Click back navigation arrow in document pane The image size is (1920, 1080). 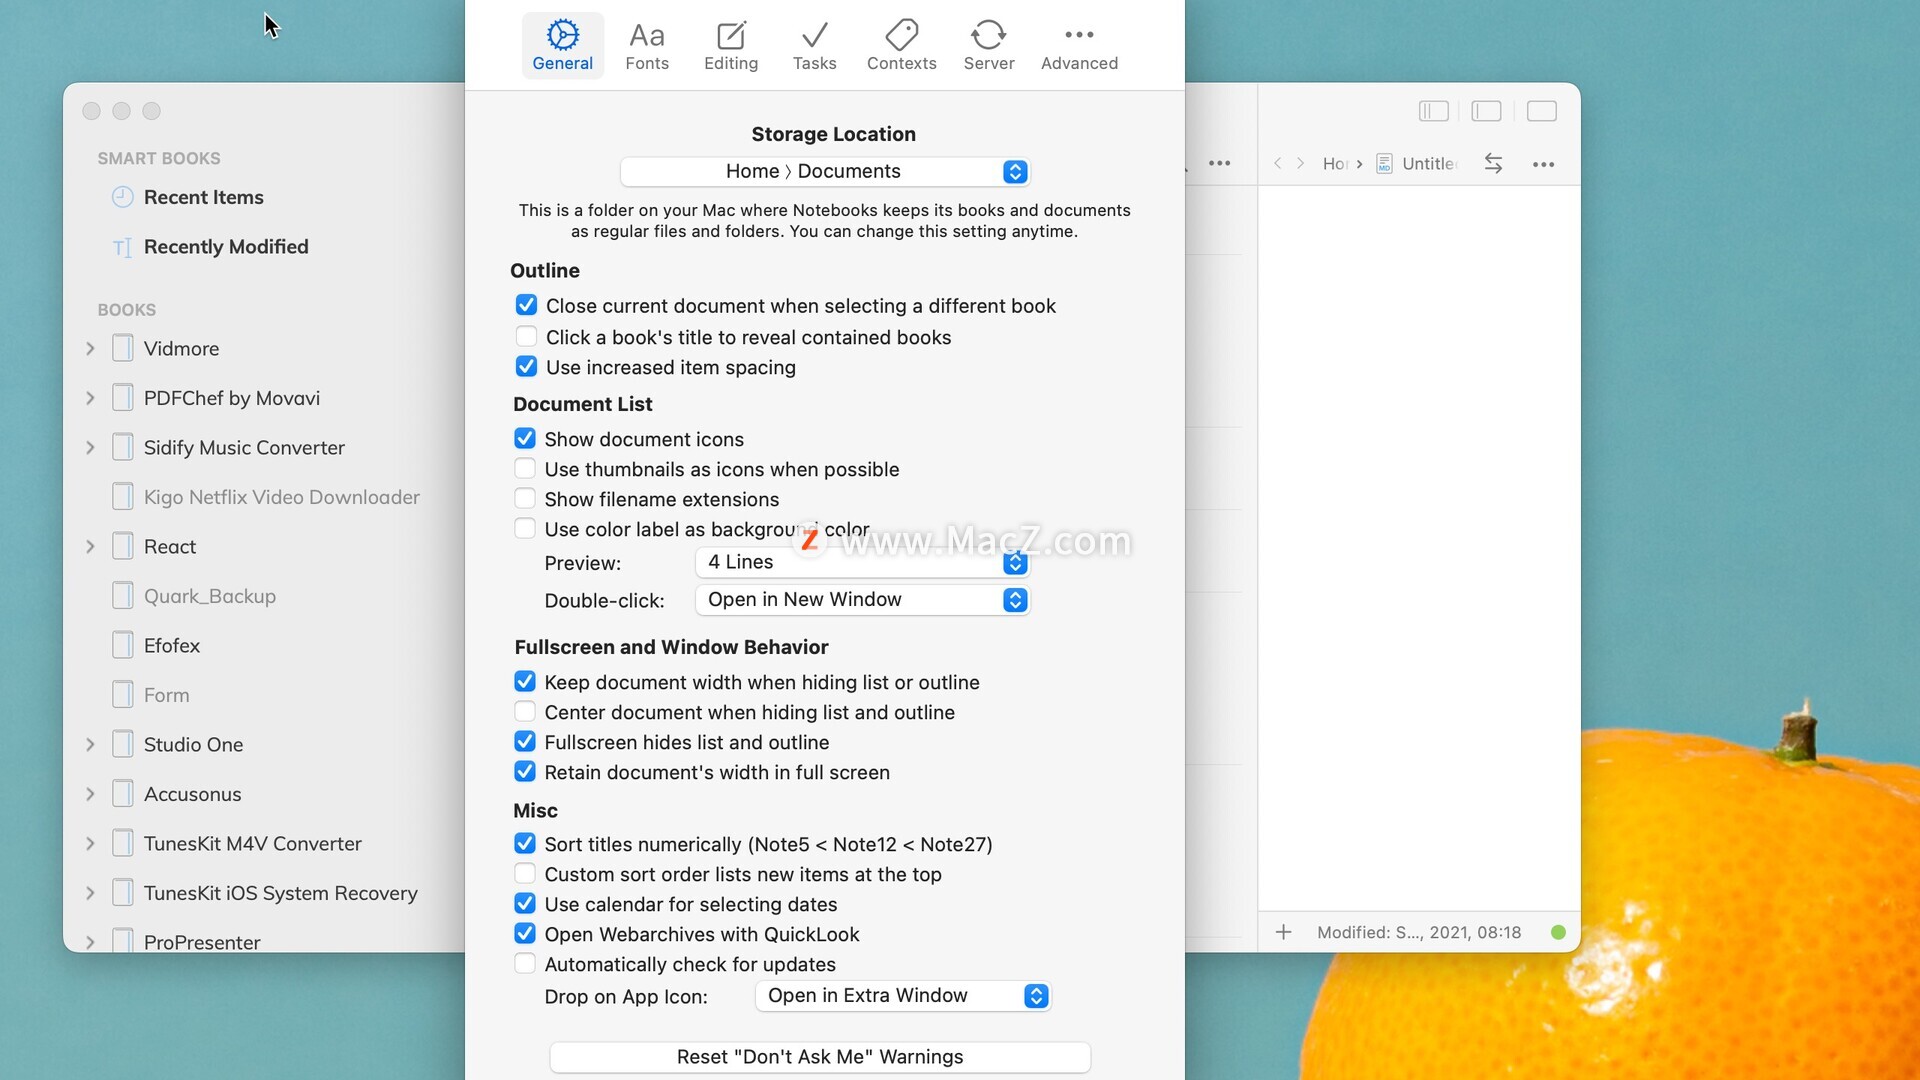tap(1277, 163)
